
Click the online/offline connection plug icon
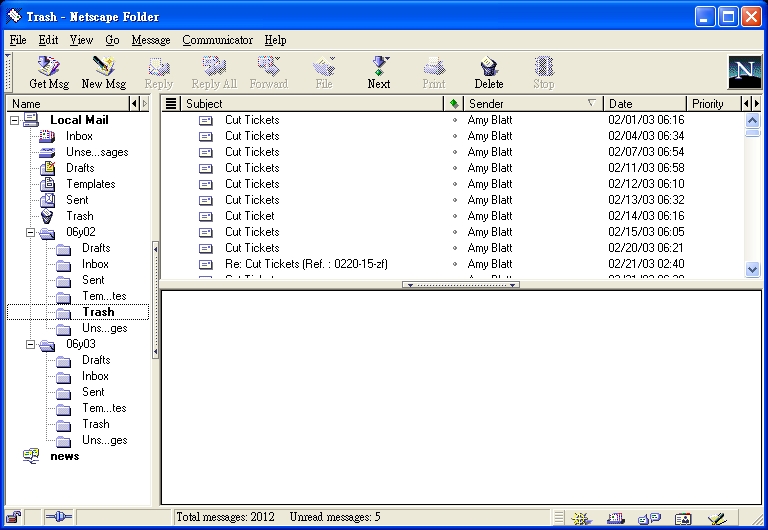click(58, 517)
